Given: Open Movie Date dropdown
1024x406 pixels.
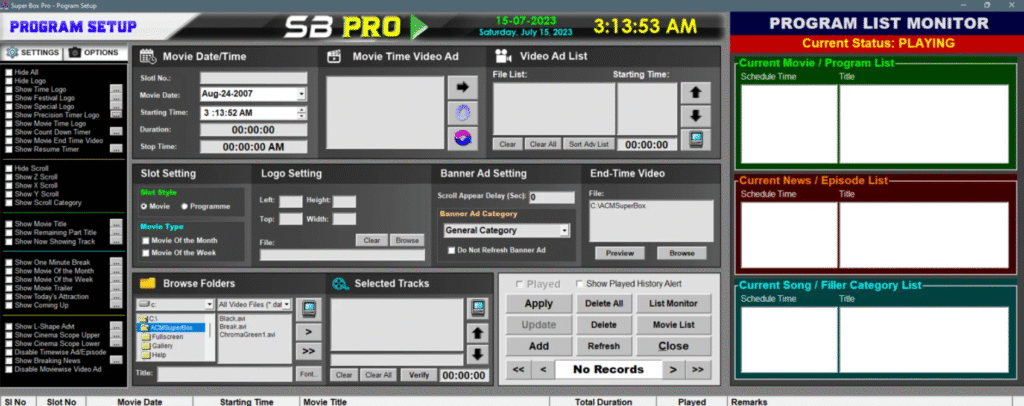Looking at the screenshot, I should 301,94.
